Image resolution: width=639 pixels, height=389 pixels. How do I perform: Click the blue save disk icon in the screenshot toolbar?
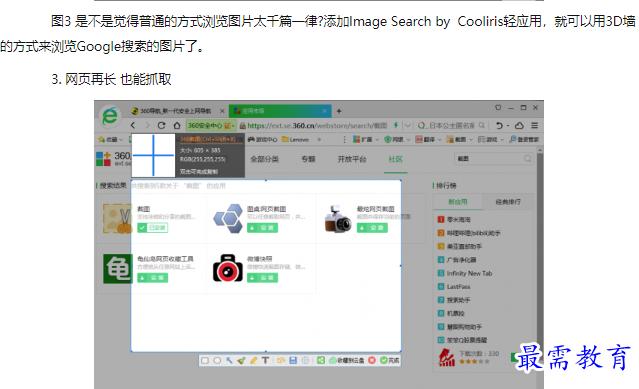[x=293, y=360]
